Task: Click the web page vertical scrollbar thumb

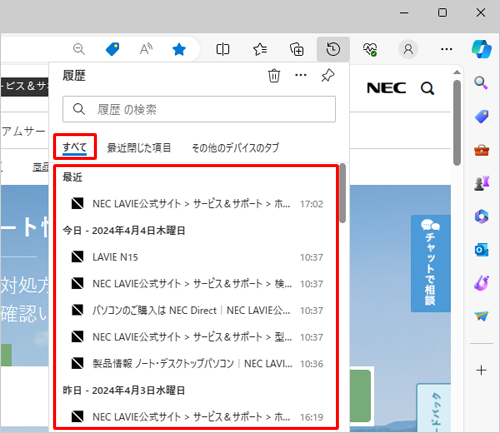Action: [x=457, y=122]
